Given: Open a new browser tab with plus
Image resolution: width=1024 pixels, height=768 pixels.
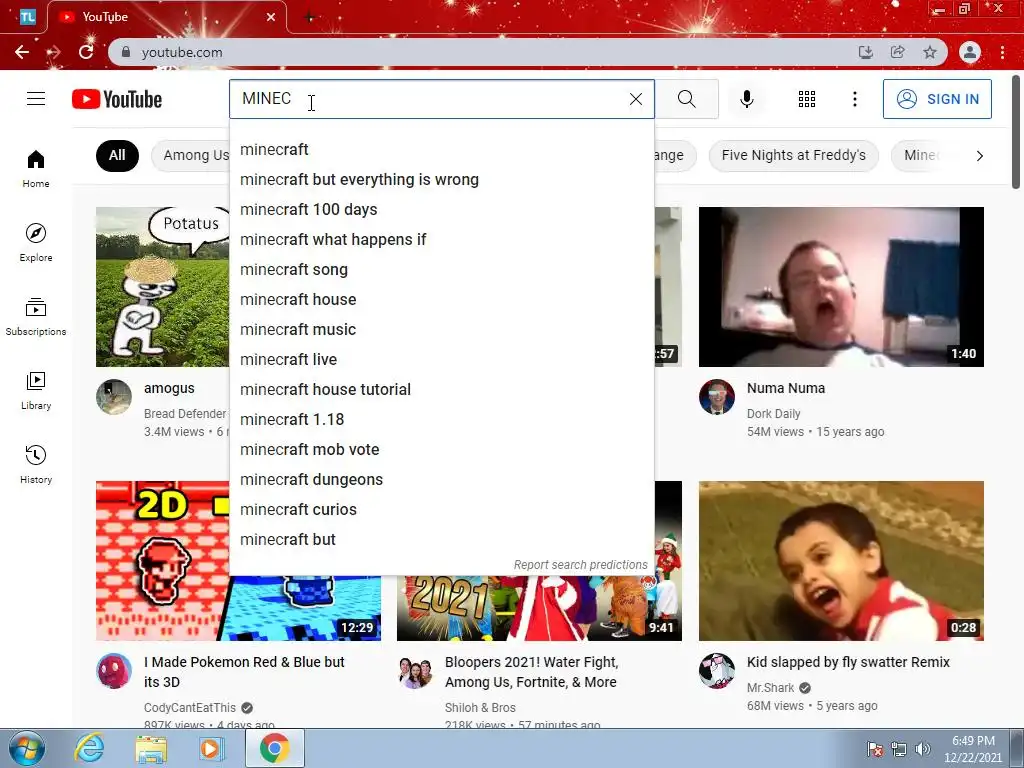Looking at the screenshot, I should coord(310,18).
